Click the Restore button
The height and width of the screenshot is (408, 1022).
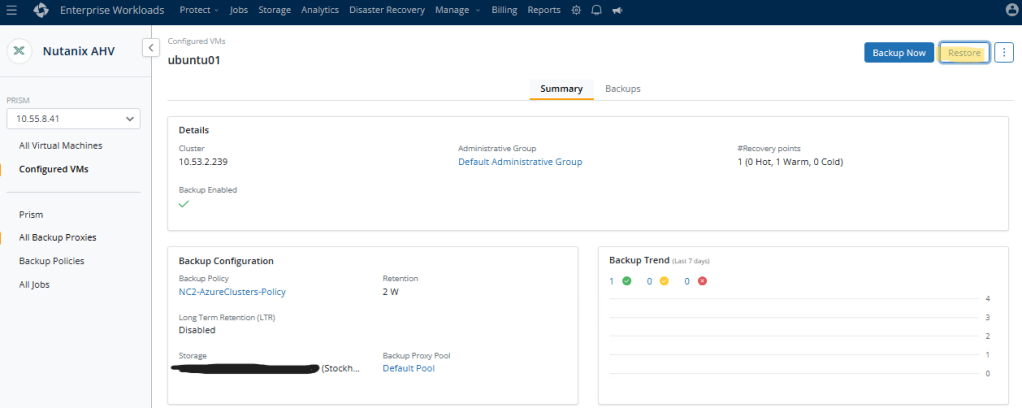pos(964,53)
